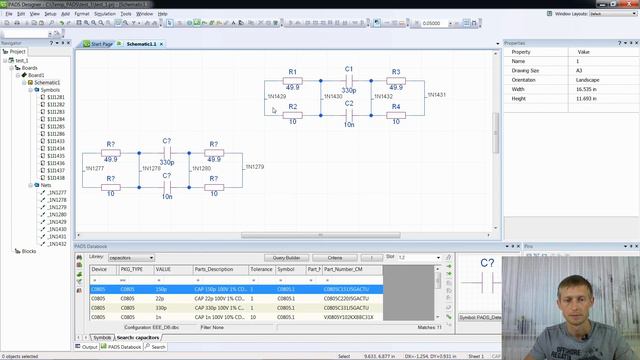Select capacitor C1 on the schematic
The image size is (640, 360).
click(349, 81)
